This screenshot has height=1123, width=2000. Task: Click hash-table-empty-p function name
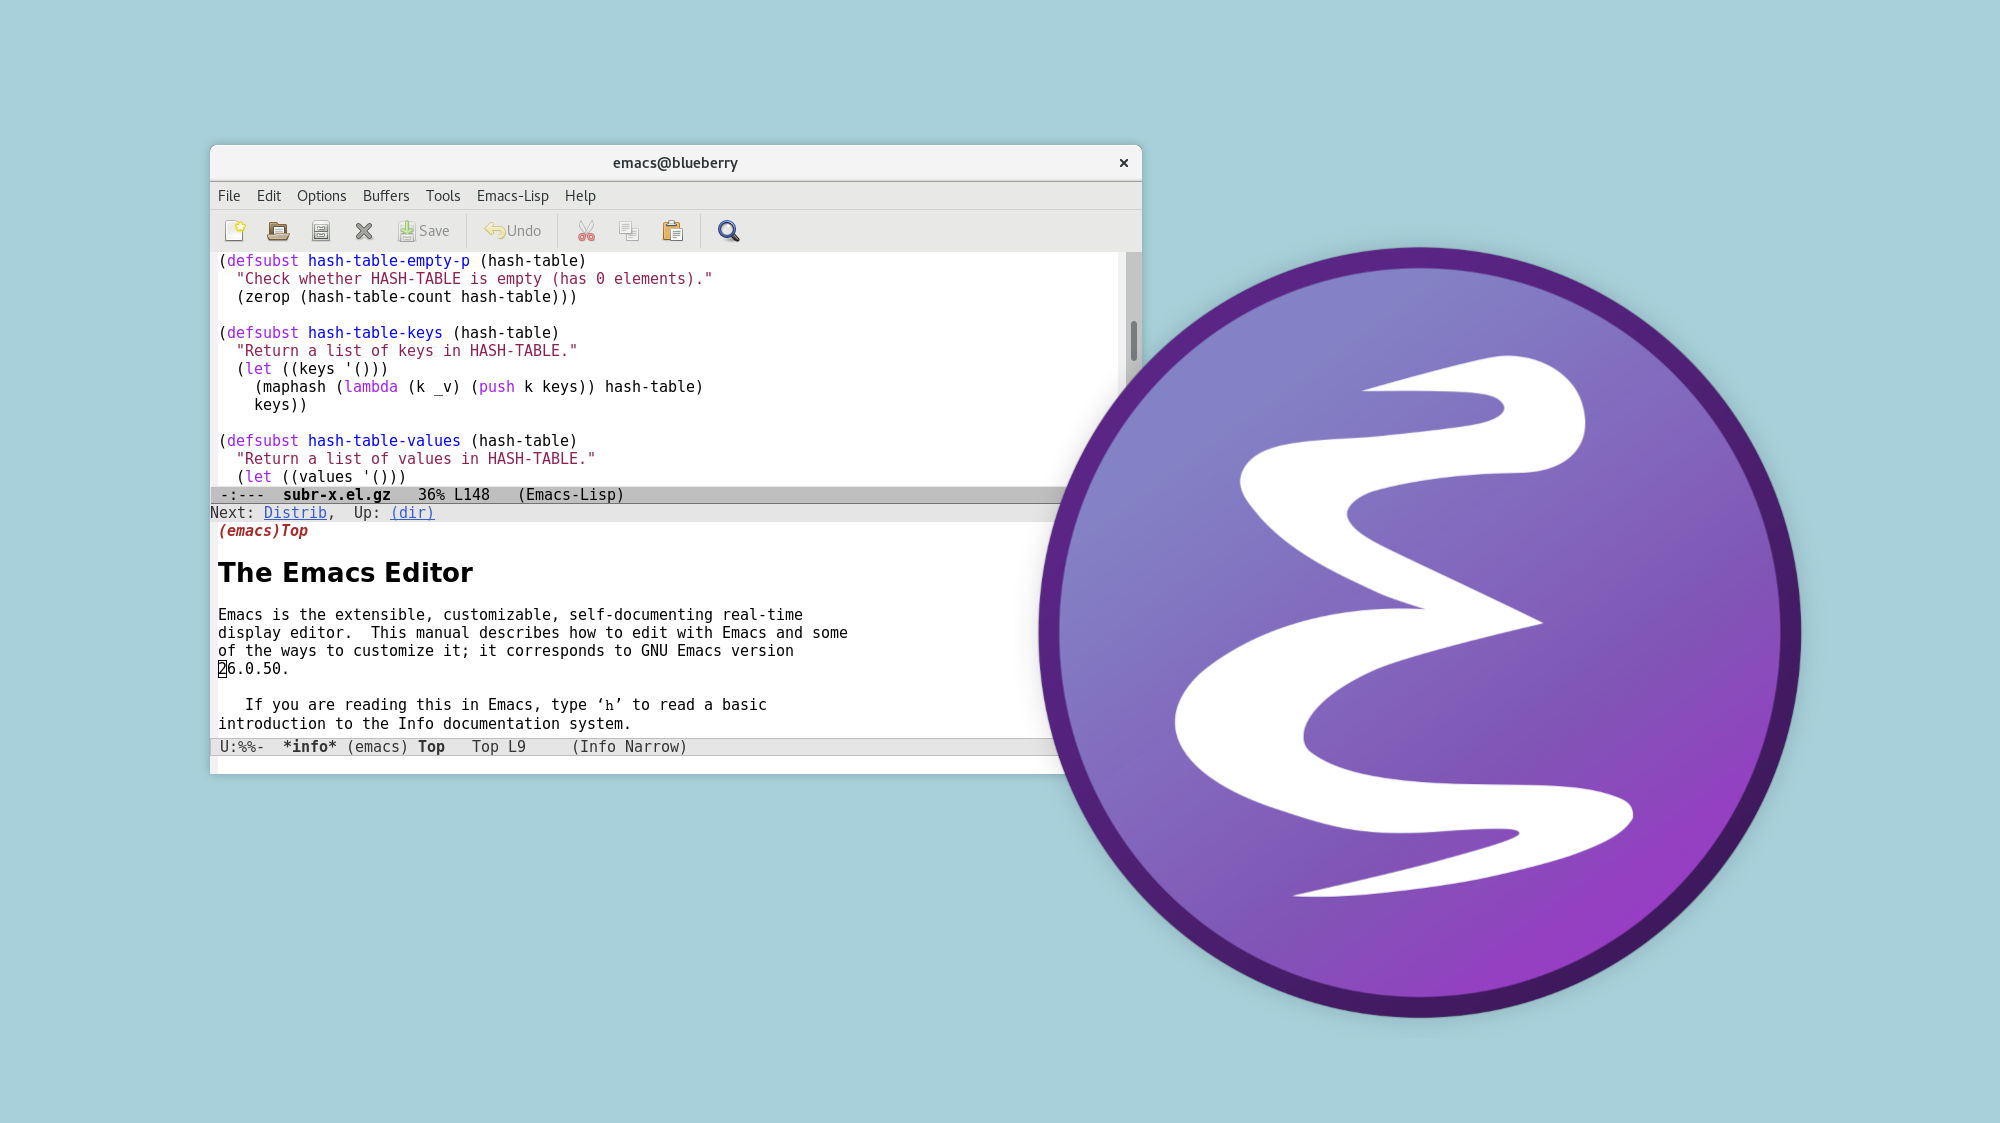389,261
